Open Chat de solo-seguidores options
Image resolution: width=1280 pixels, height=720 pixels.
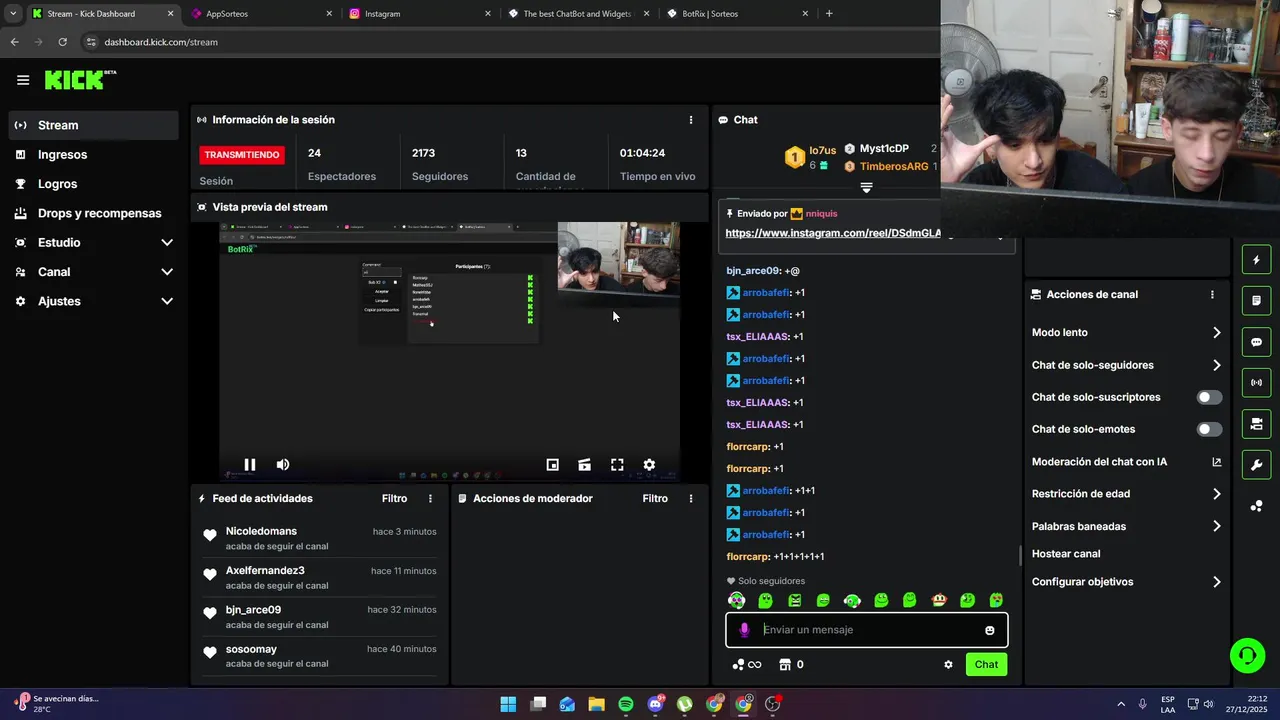point(1126,365)
